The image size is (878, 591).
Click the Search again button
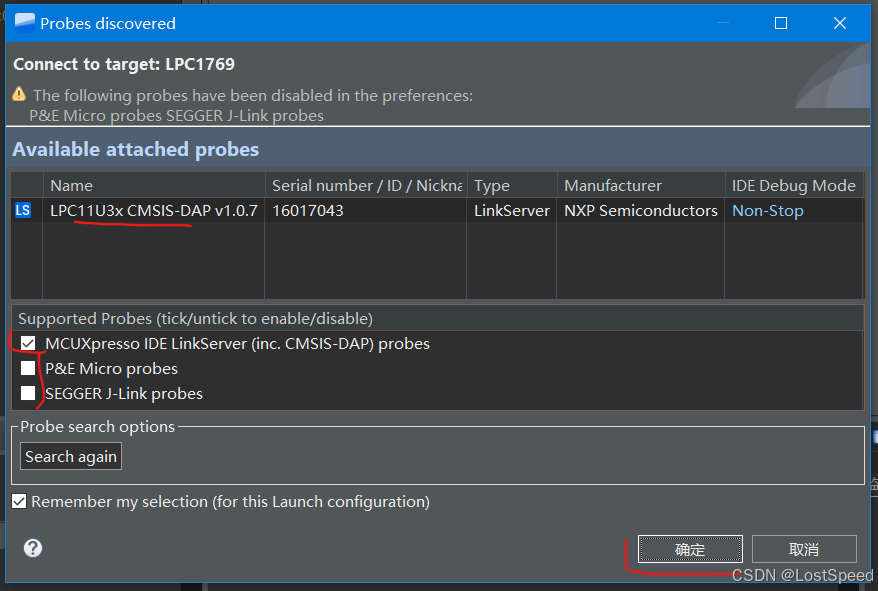coord(71,457)
